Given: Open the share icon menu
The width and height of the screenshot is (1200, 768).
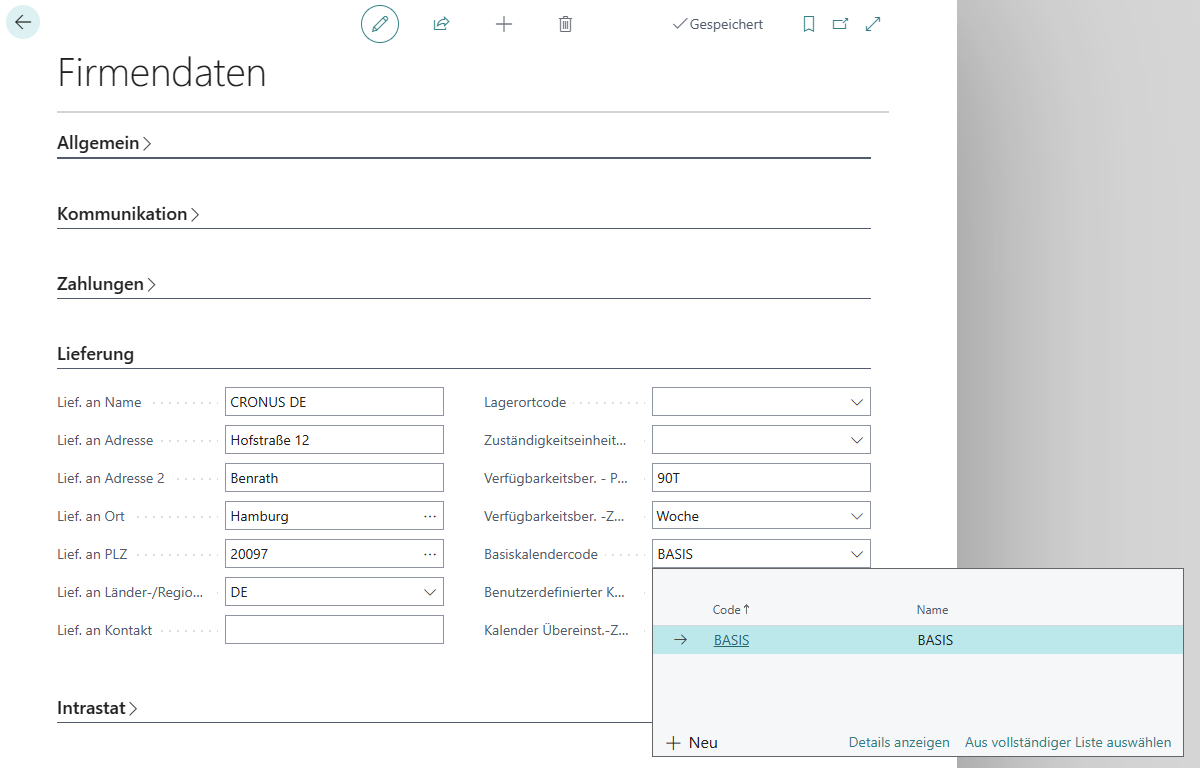Looking at the screenshot, I should (441, 24).
